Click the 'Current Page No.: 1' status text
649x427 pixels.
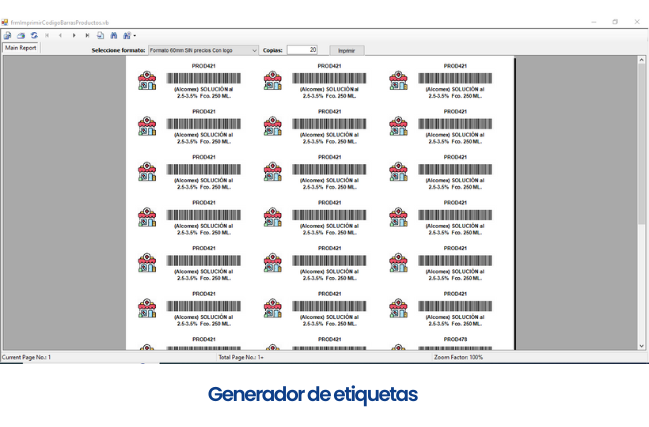(x=26, y=357)
